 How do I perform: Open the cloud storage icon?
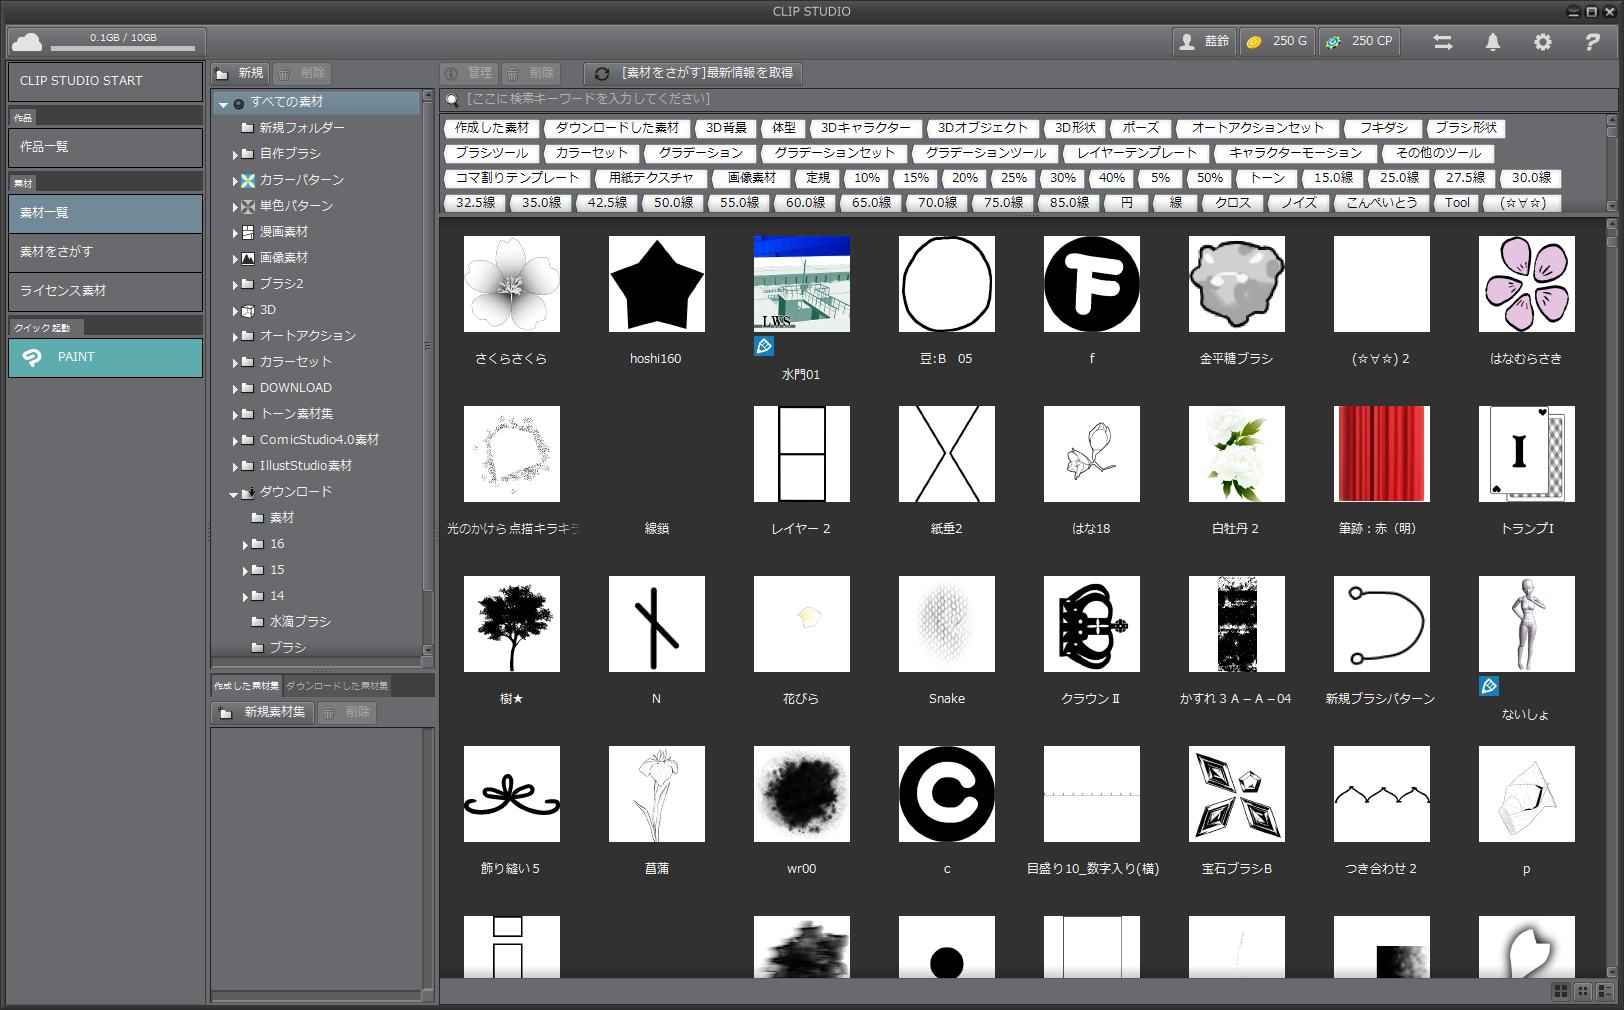pyautogui.click(x=27, y=42)
